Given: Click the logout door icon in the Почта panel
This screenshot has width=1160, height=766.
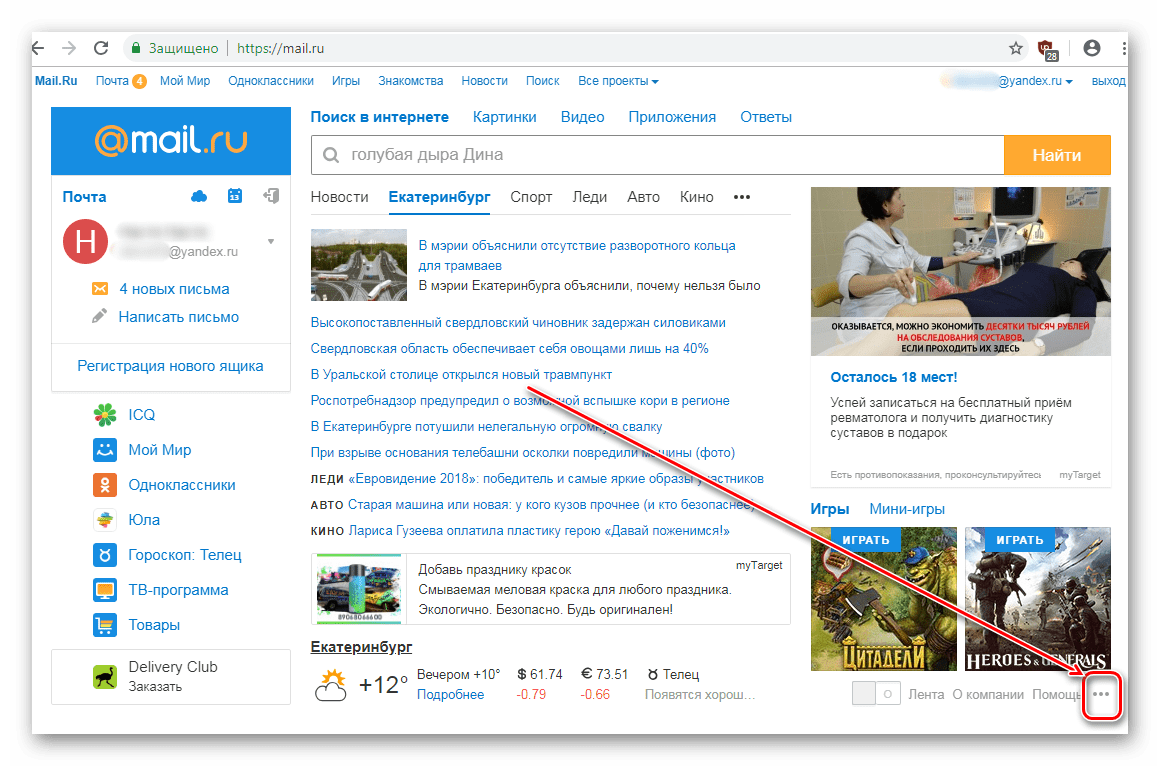Looking at the screenshot, I should (271, 196).
